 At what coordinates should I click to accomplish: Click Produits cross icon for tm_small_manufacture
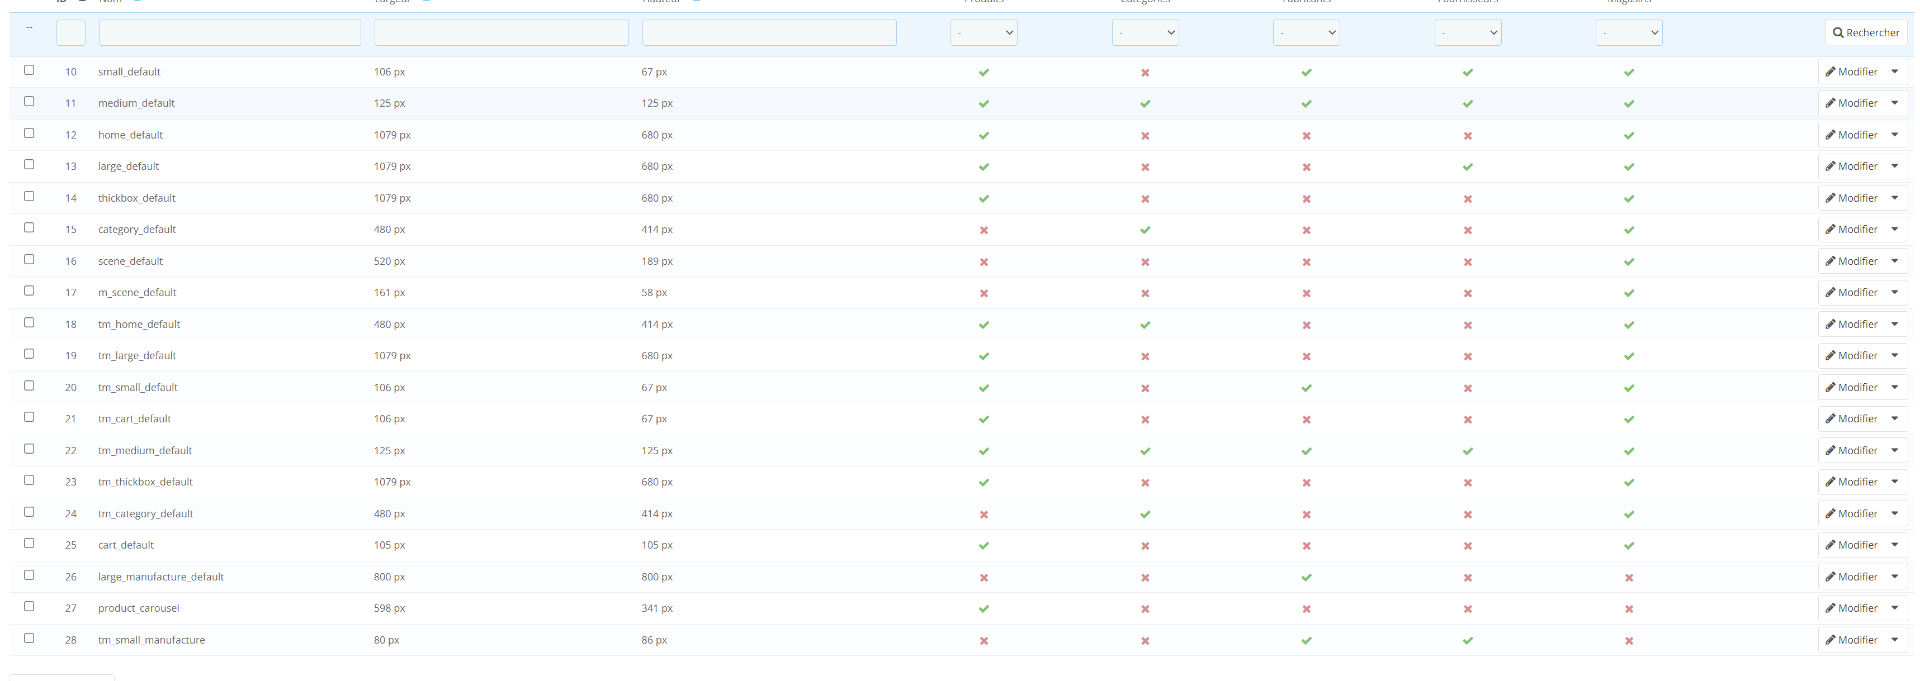pyautogui.click(x=984, y=641)
